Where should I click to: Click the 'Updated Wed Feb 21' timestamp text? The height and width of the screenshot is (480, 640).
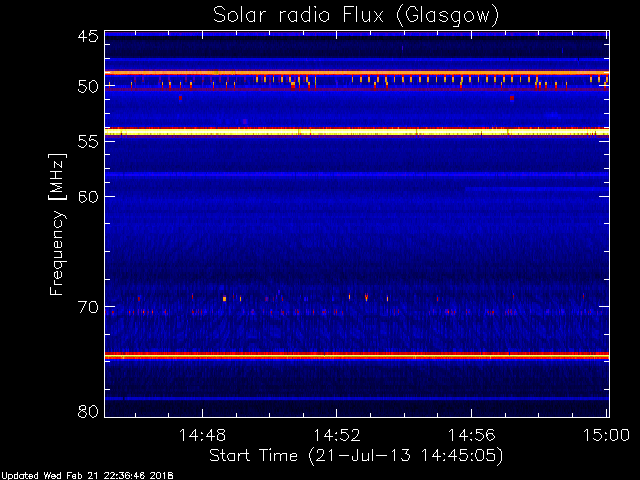point(87,476)
